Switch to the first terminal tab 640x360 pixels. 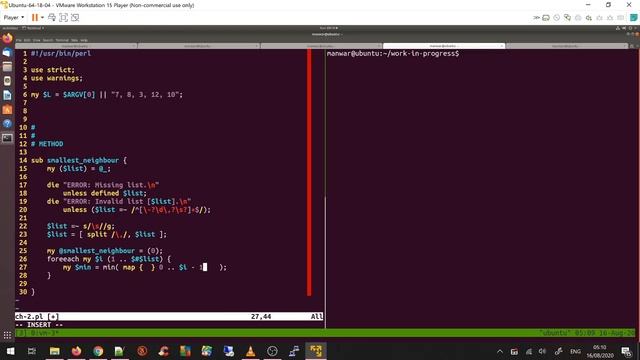click(76, 46)
